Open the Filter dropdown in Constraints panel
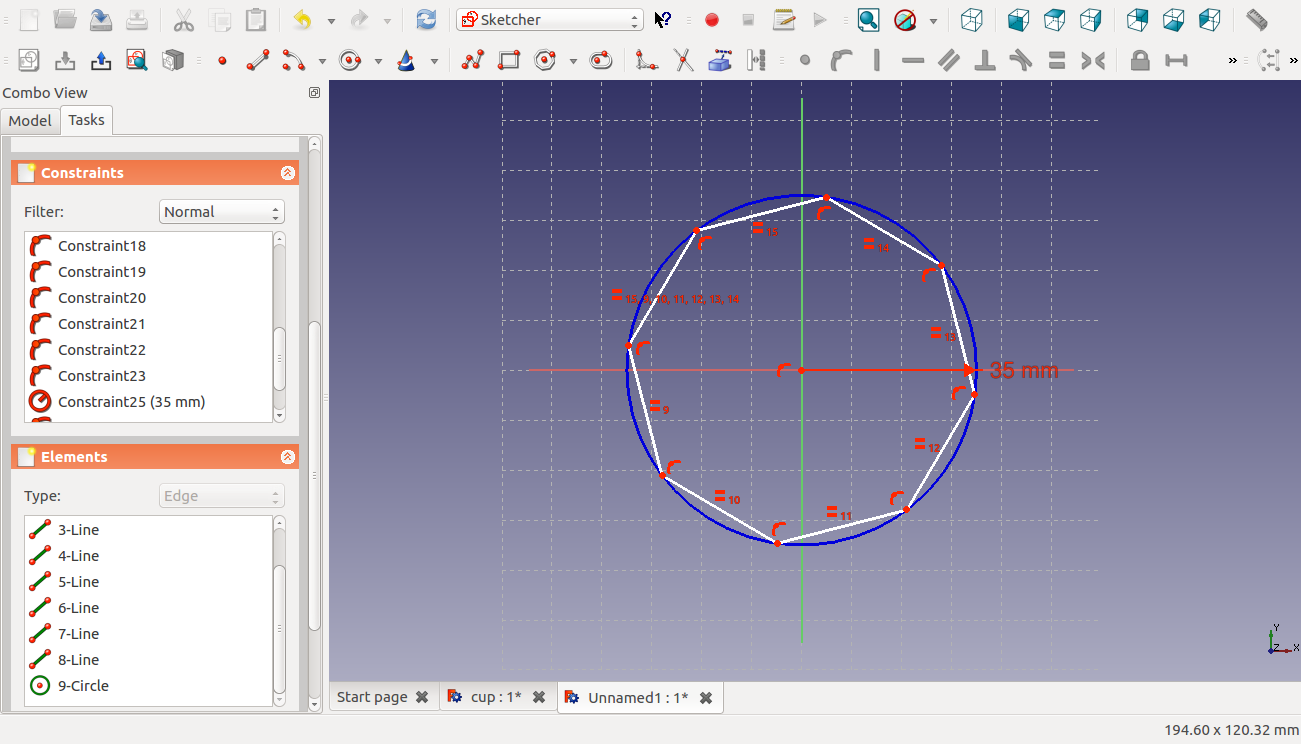The width and height of the screenshot is (1301, 744). click(222, 211)
